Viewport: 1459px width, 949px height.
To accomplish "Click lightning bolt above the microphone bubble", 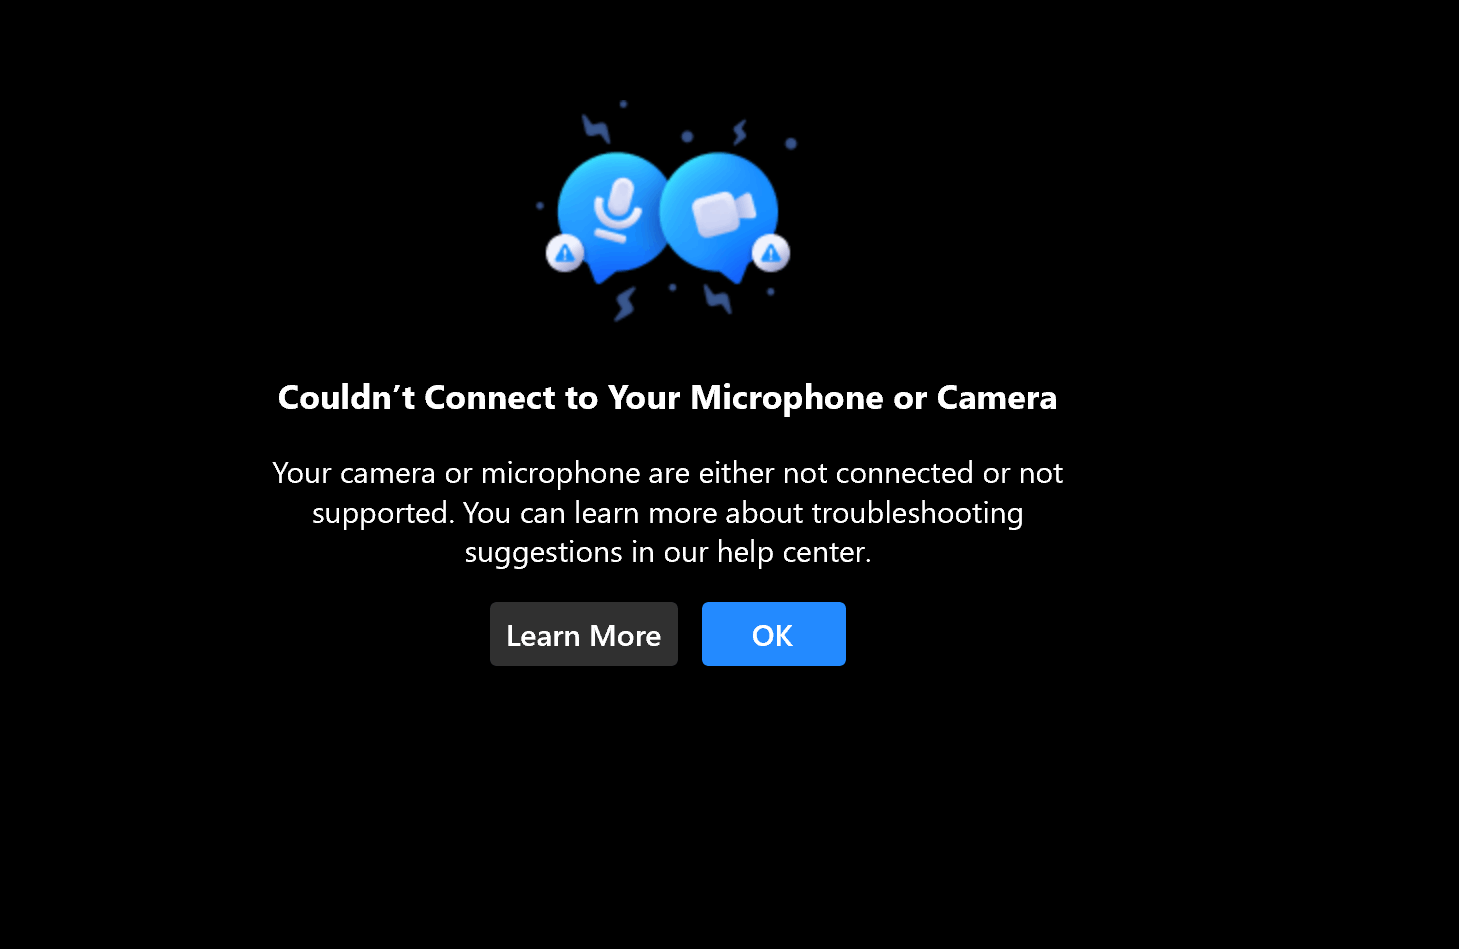I will 596,128.
